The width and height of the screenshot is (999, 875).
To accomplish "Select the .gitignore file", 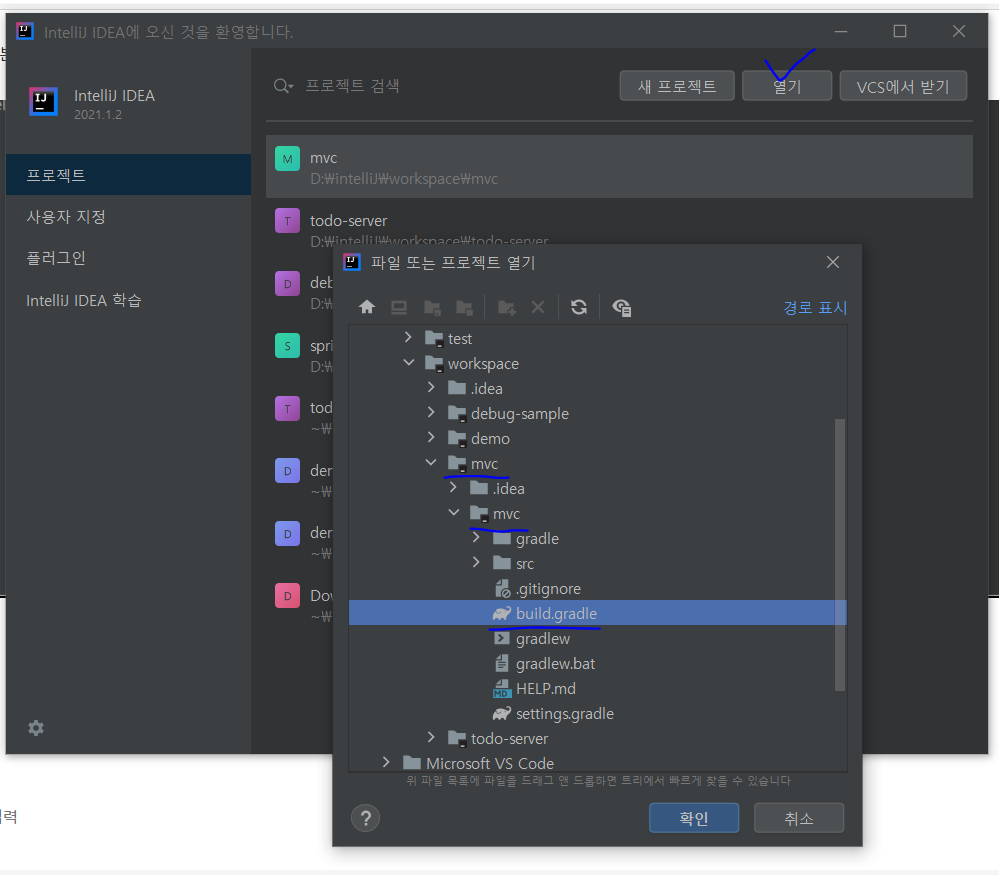I will 598,589.
